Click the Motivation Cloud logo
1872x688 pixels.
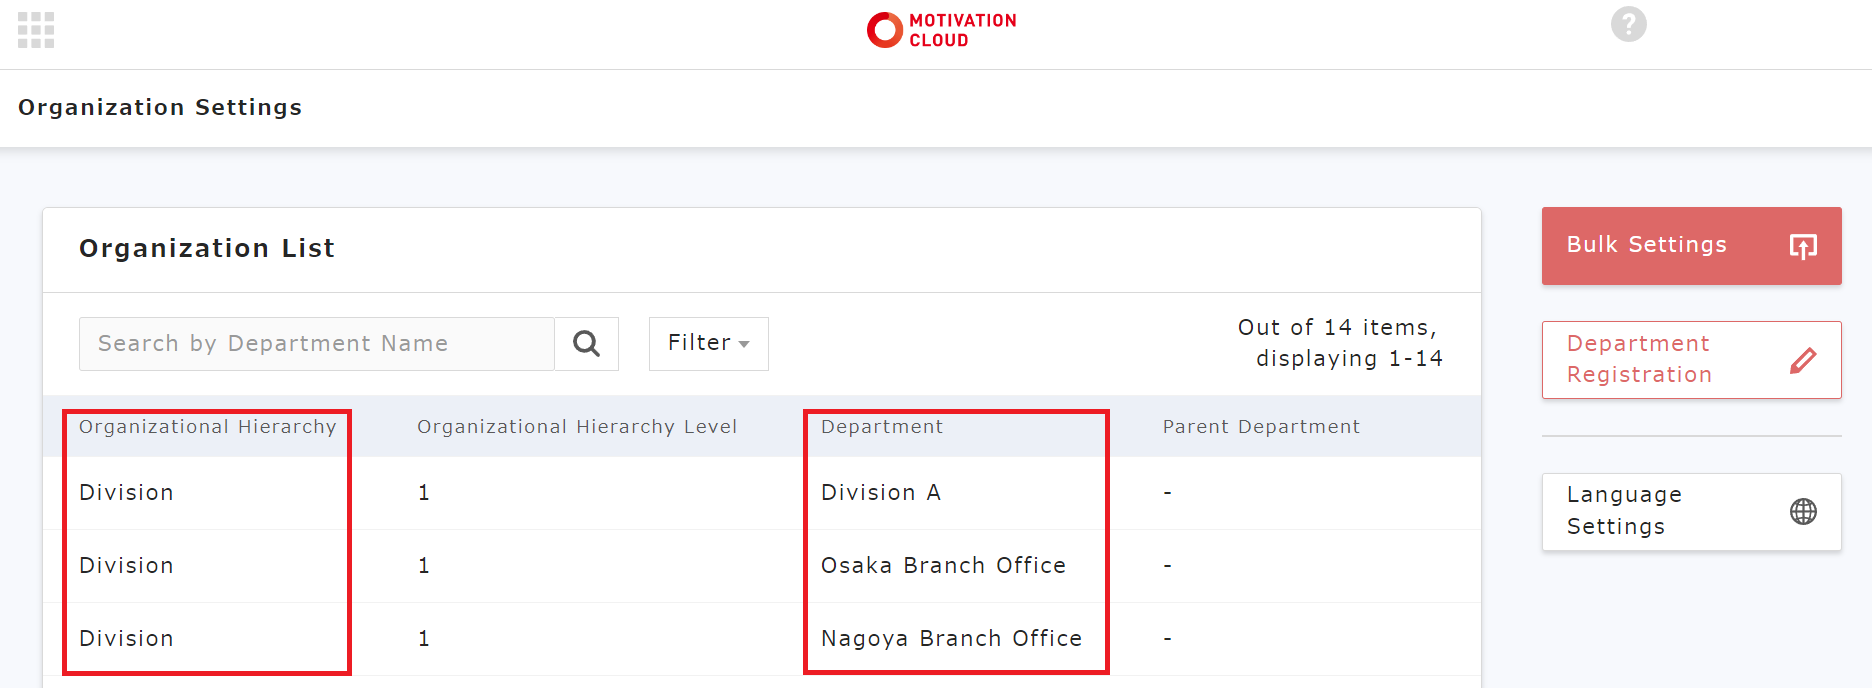[941, 30]
